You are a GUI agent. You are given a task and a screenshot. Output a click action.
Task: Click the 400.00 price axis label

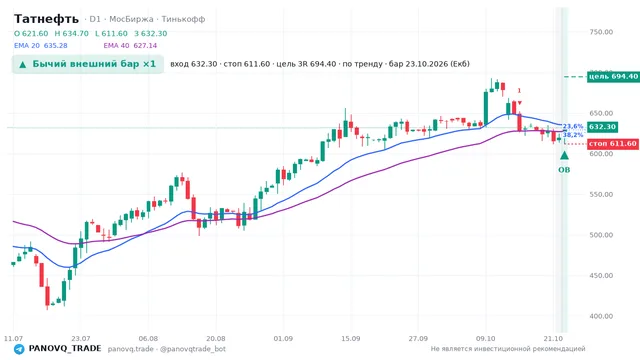click(601, 316)
